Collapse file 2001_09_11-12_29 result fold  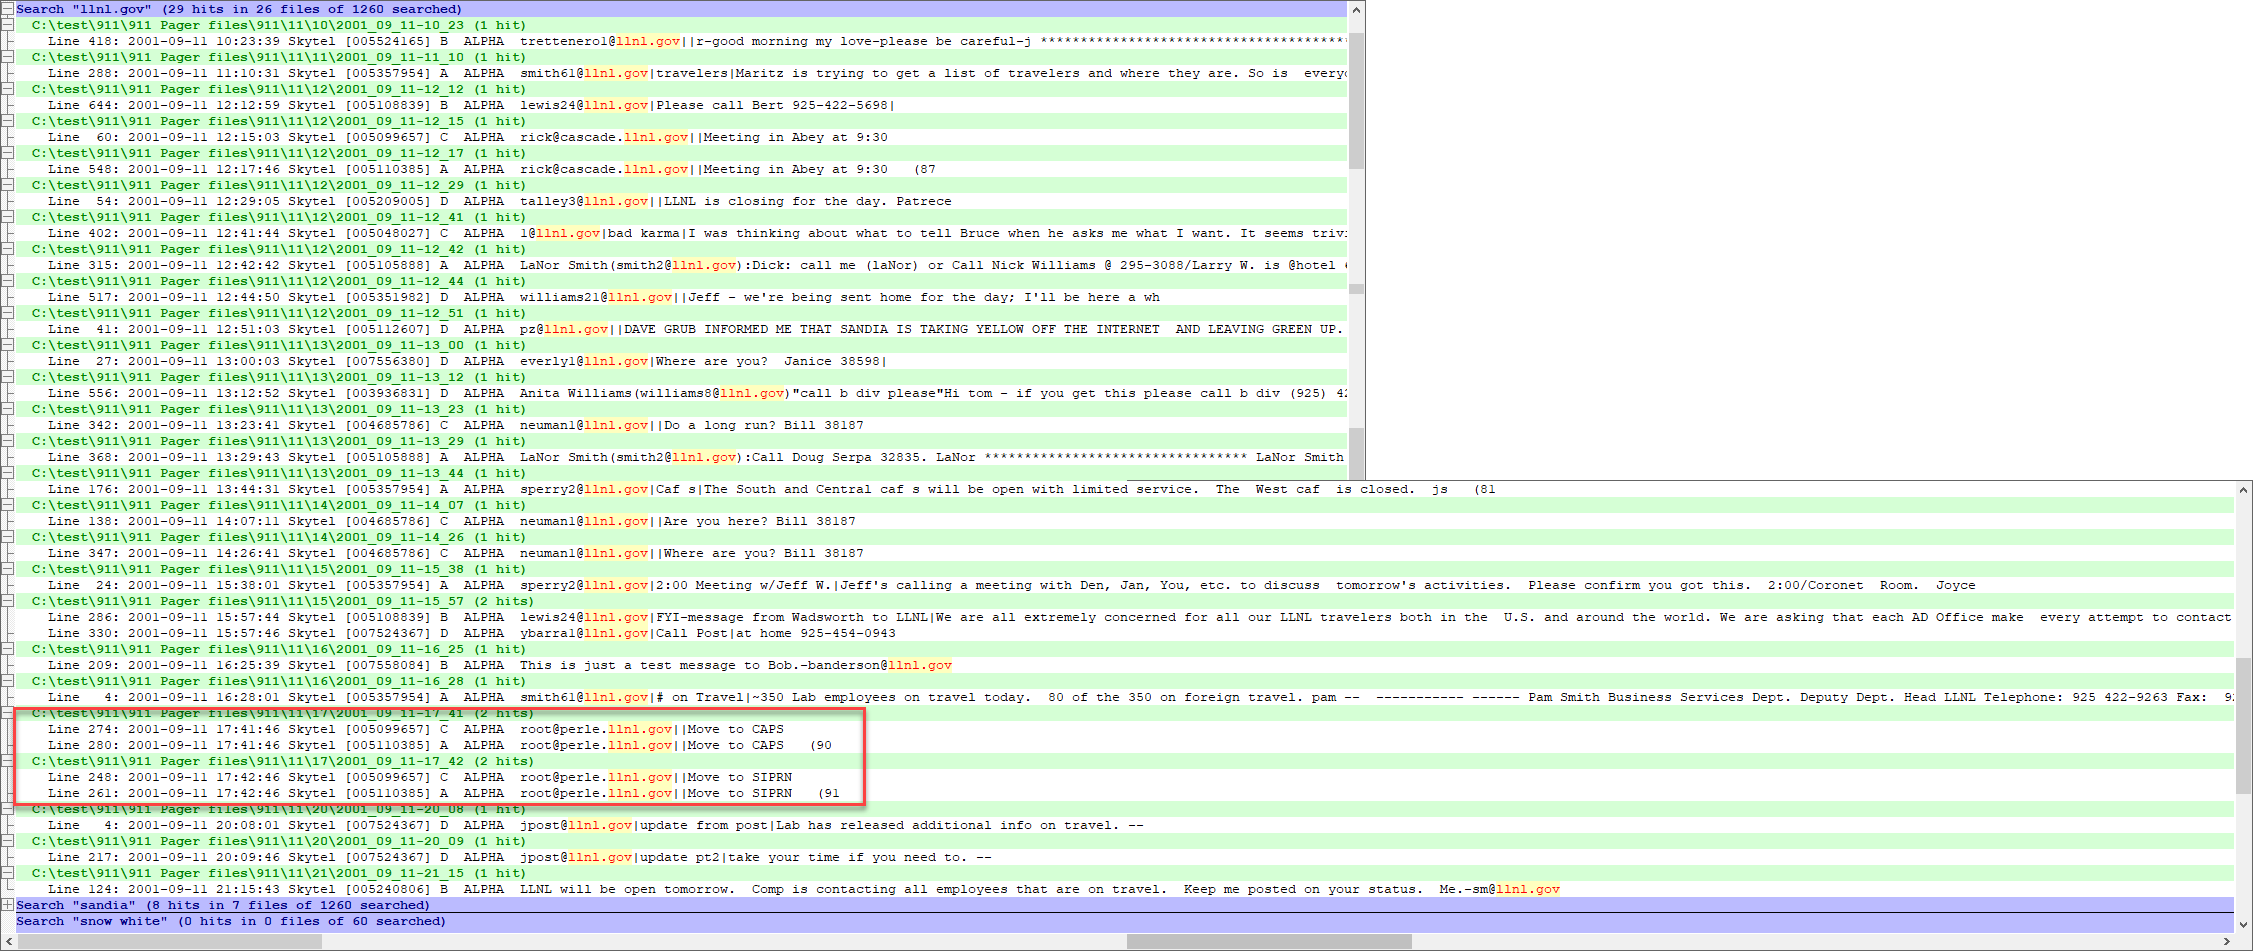[x=7, y=185]
